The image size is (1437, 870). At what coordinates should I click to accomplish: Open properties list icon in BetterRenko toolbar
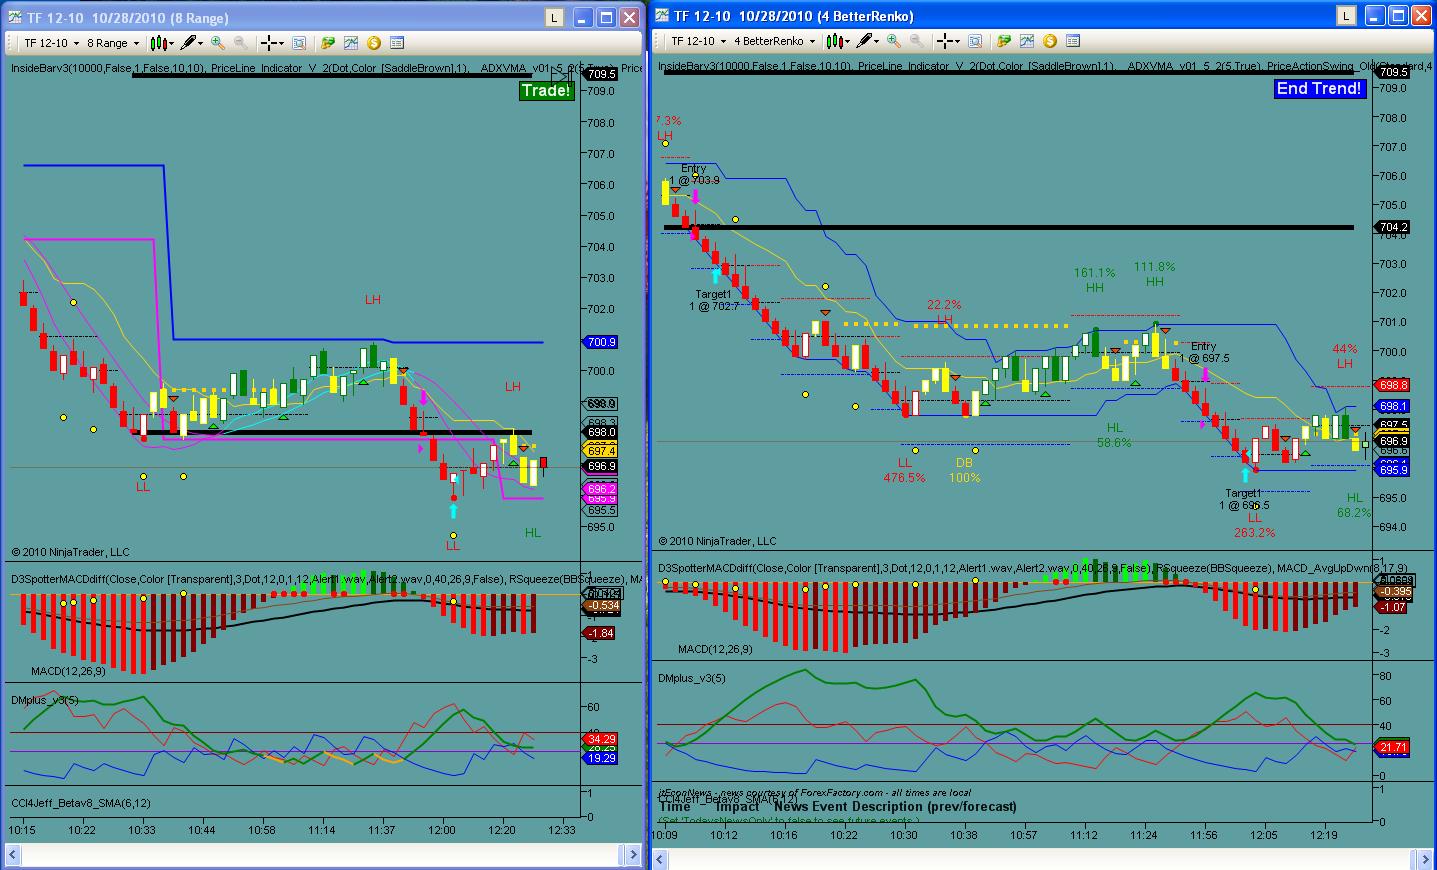[1073, 41]
